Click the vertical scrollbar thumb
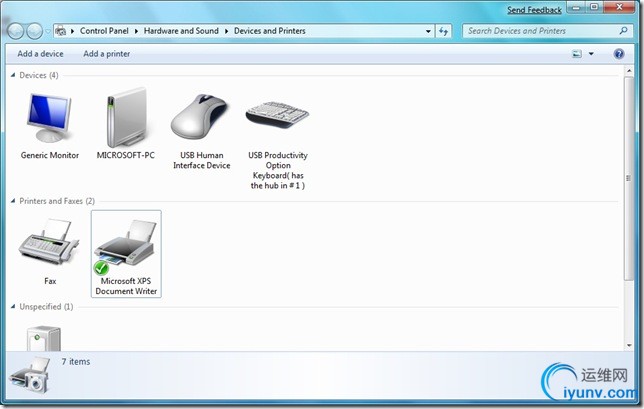 629,178
